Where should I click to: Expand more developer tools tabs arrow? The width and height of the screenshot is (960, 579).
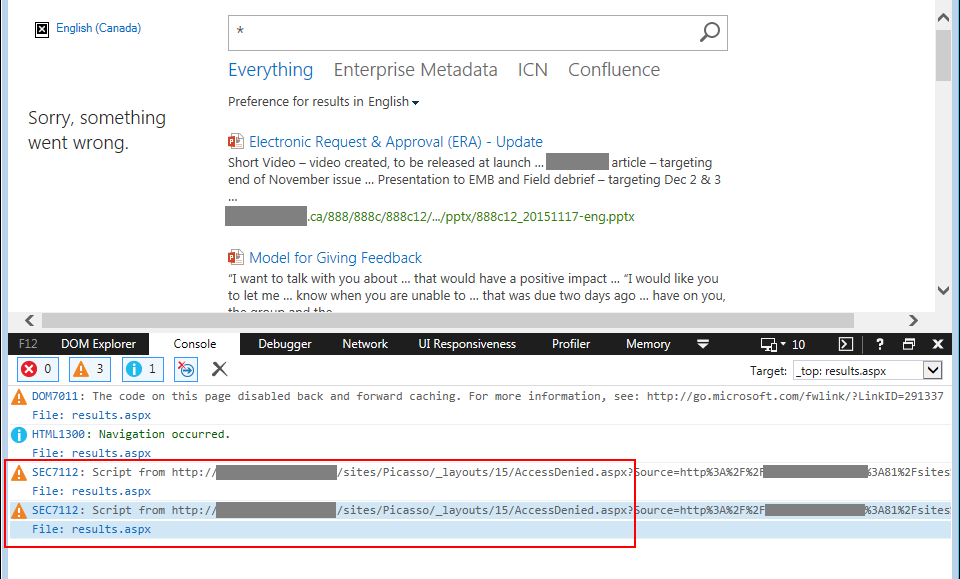(x=703, y=344)
